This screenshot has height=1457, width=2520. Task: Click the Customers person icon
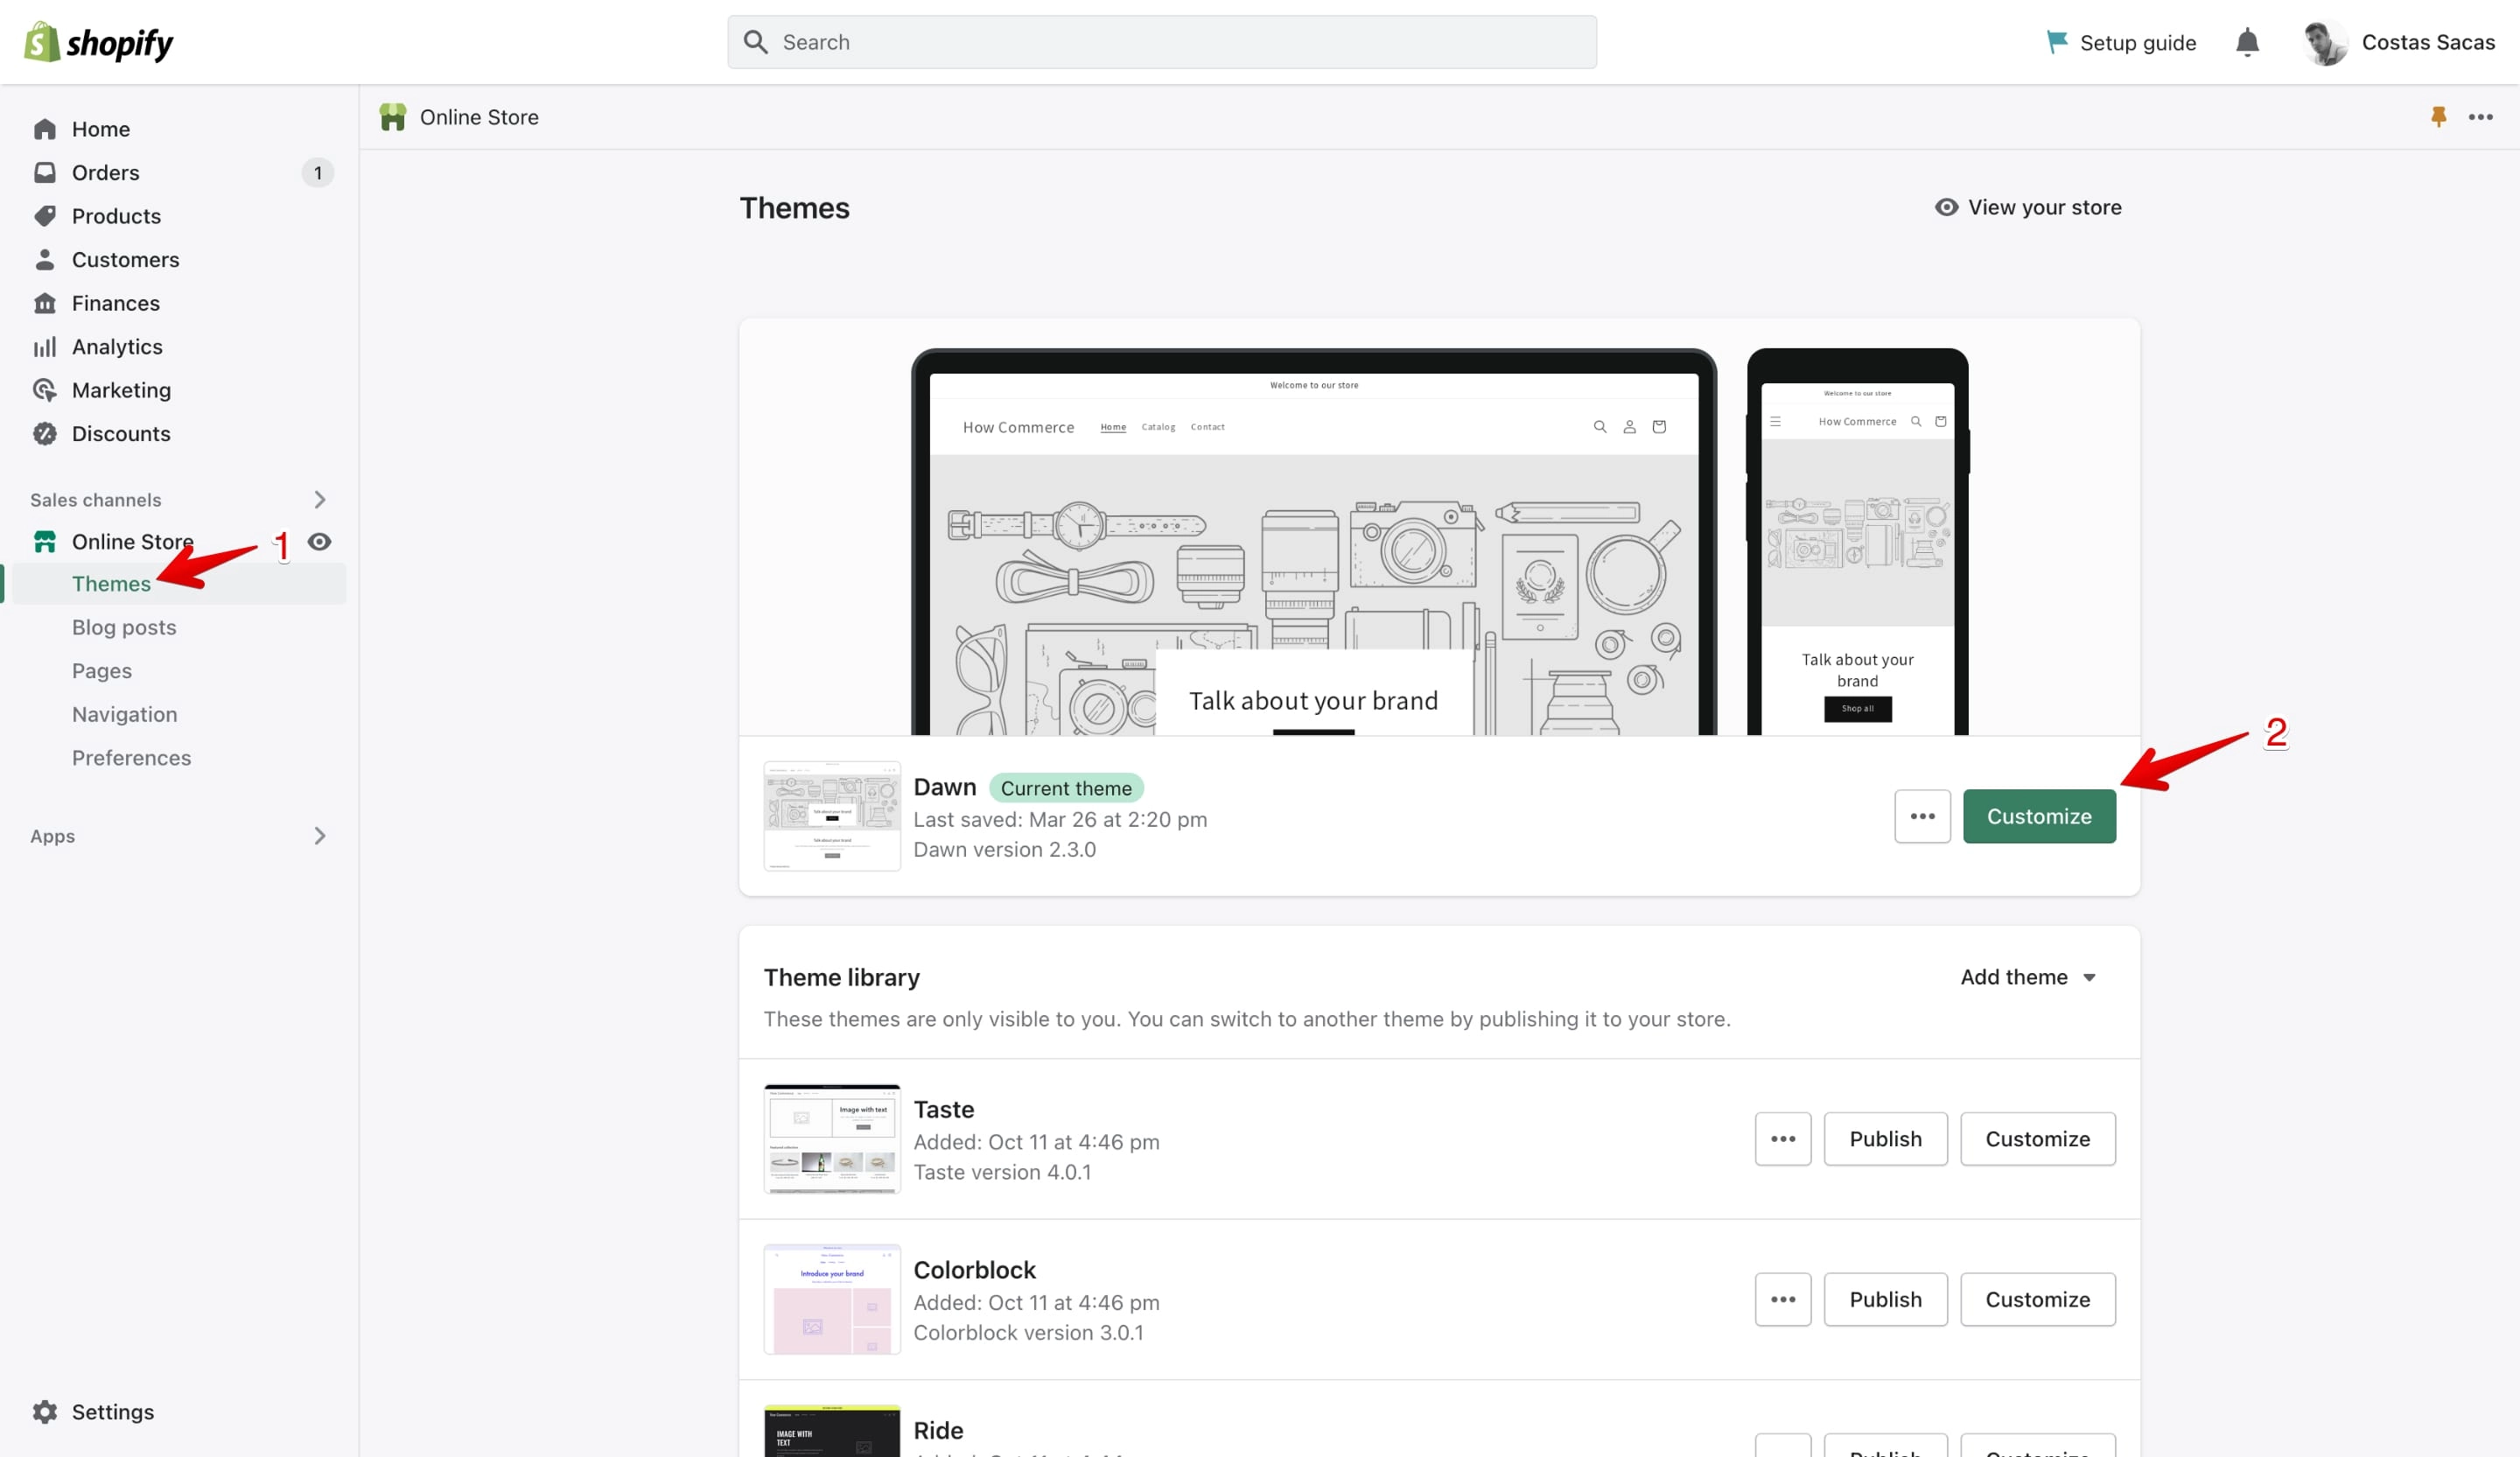pyautogui.click(x=45, y=259)
